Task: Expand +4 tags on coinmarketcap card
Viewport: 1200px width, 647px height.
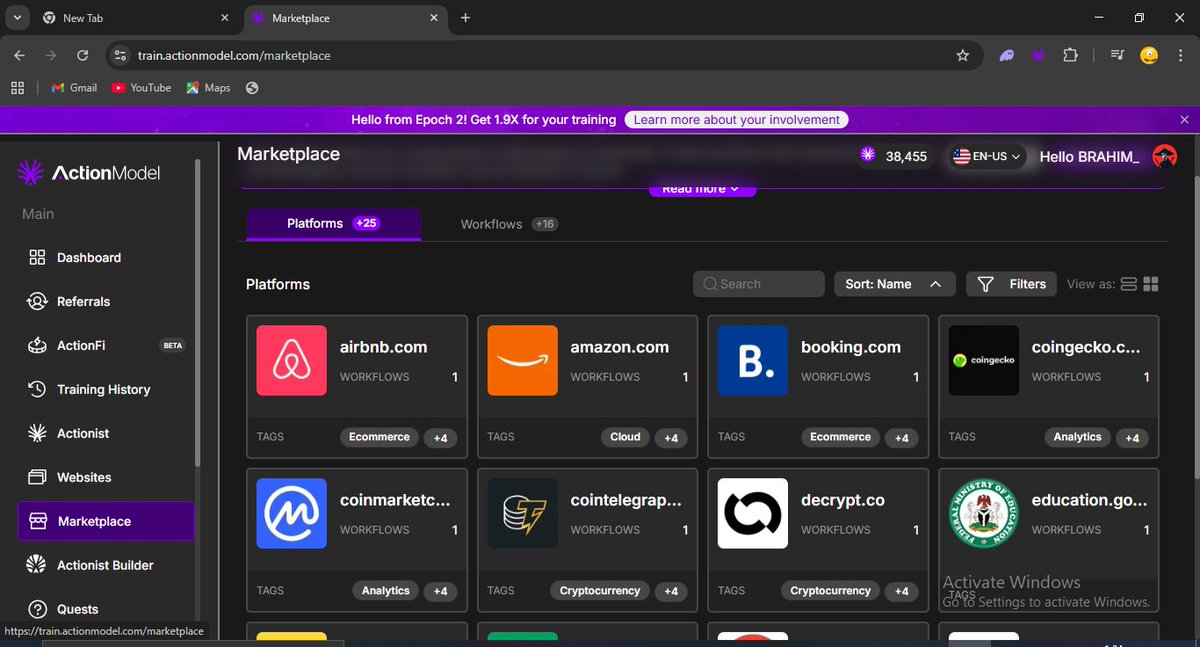Action: (x=440, y=591)
